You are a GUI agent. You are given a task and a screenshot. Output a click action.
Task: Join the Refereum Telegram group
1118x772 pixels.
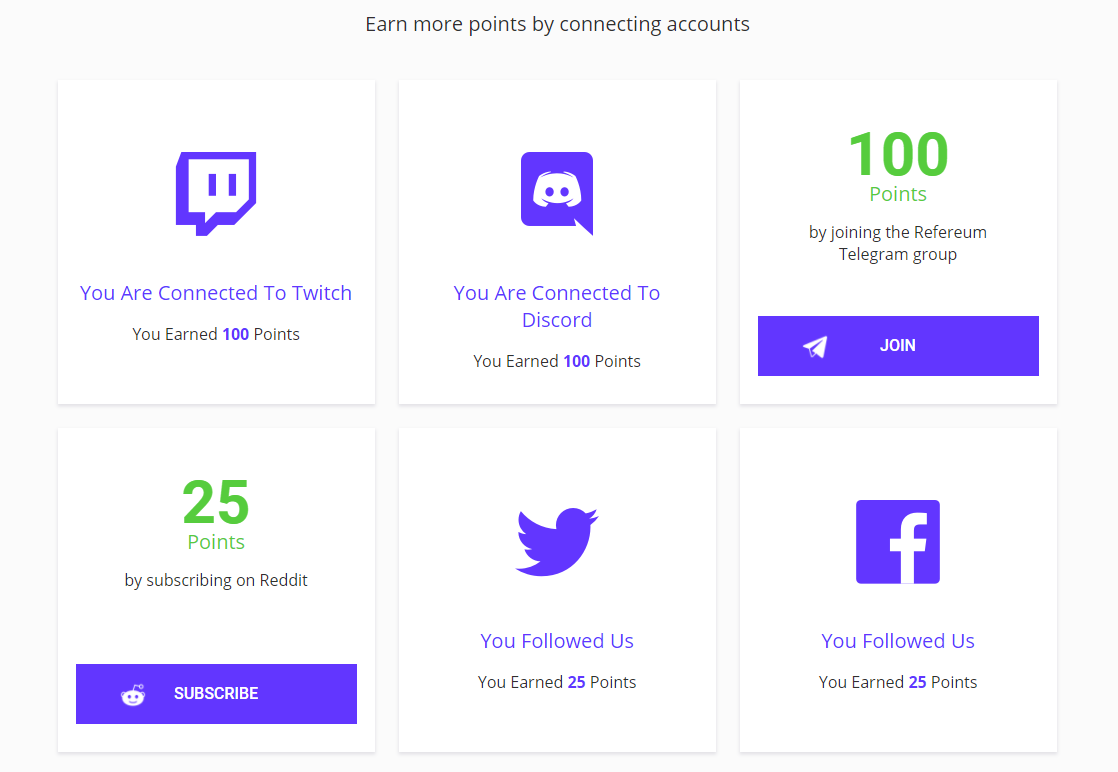898,346
